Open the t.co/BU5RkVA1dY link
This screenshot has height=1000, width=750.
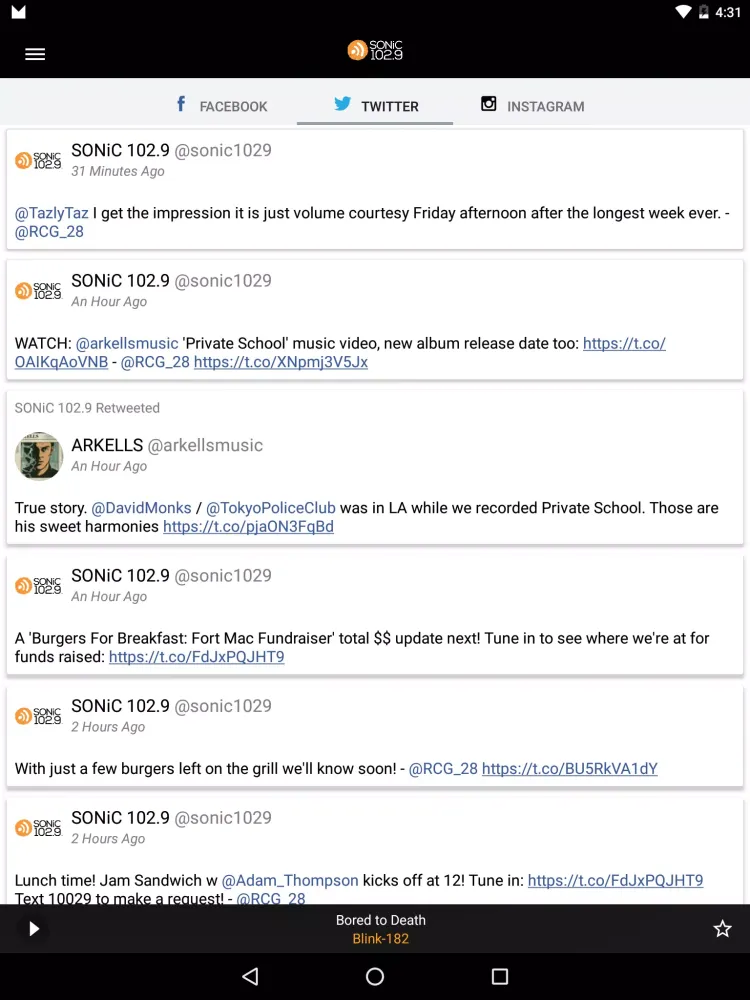click(570, 769)
